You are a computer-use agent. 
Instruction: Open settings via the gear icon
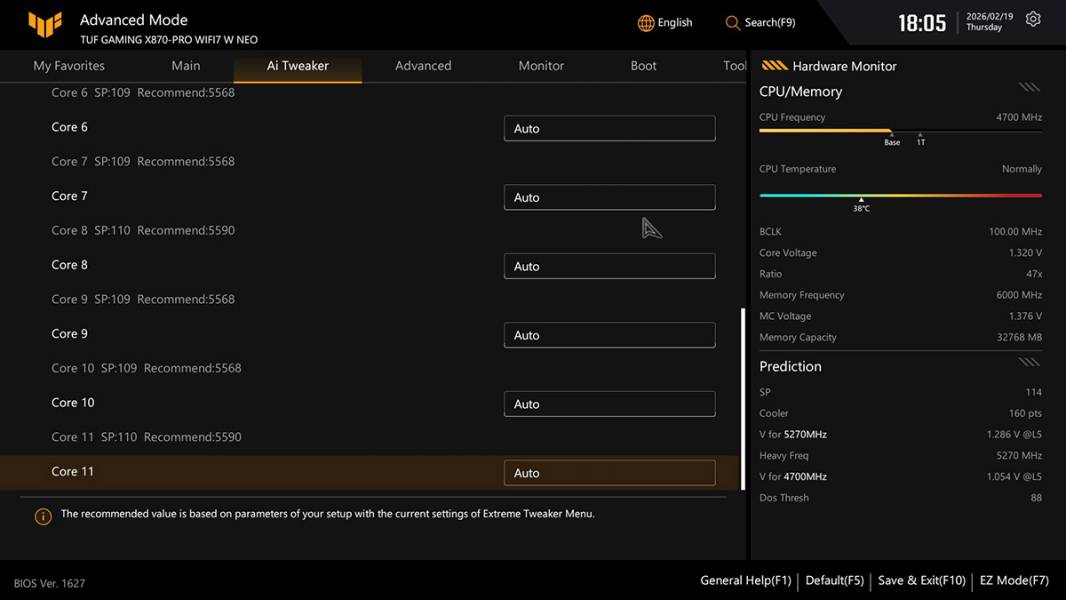point(1033,20)
